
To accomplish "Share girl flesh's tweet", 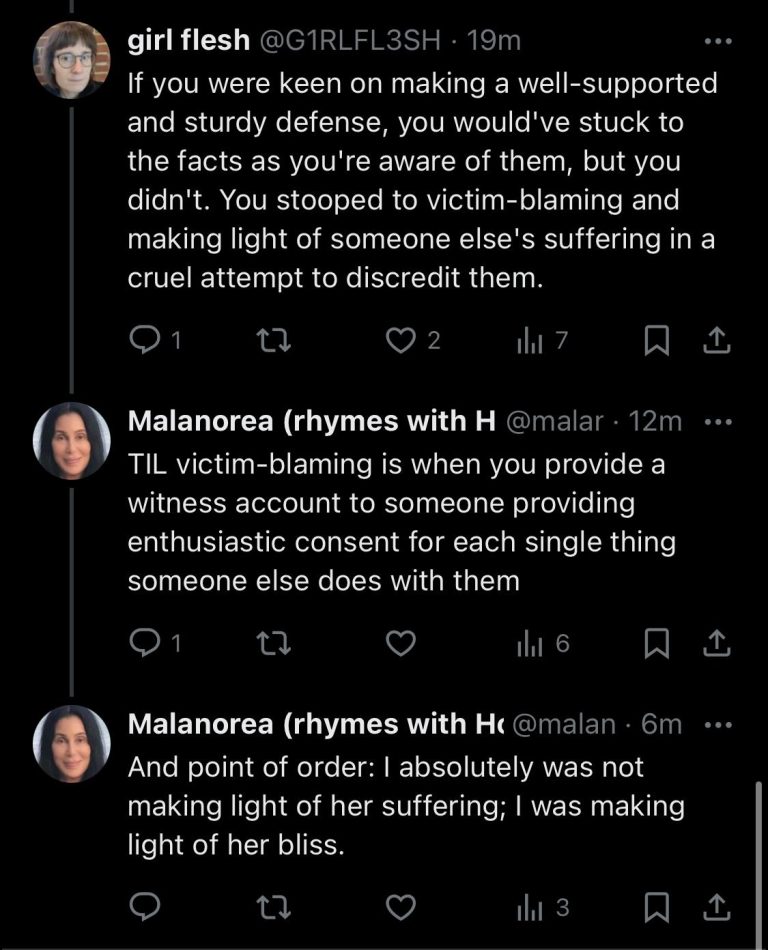I will point(717,341).
